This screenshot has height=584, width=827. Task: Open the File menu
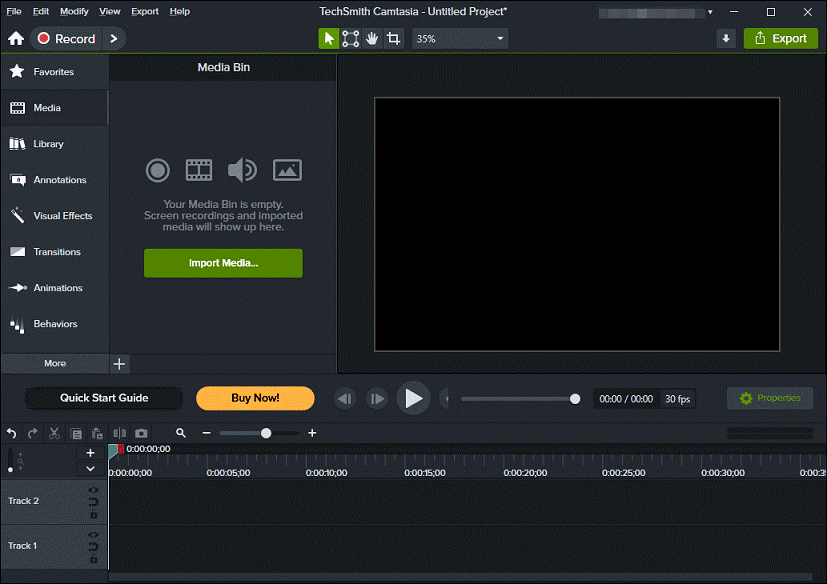click(14, 11)
